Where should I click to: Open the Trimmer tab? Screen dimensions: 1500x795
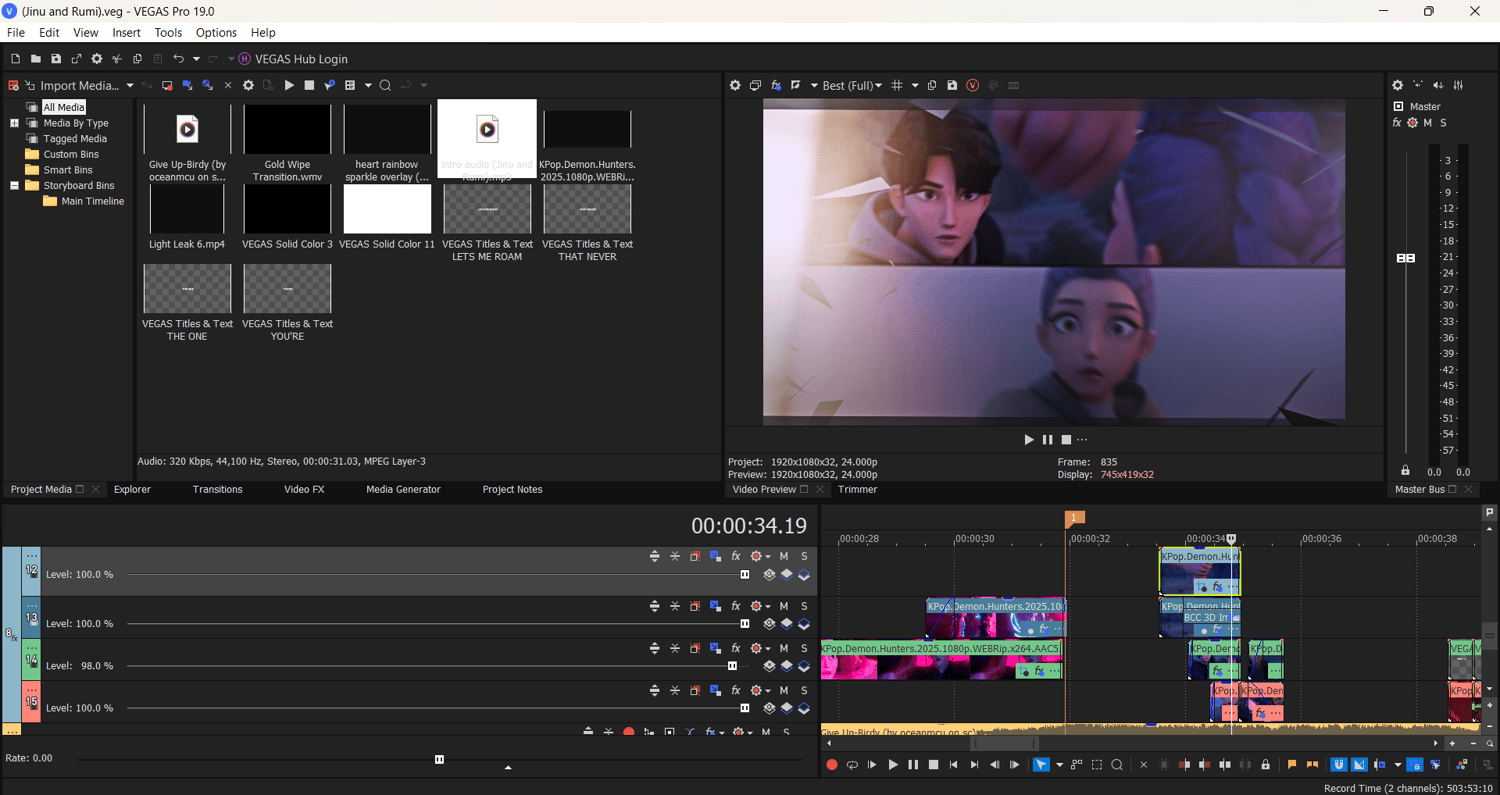pos(858,489)
